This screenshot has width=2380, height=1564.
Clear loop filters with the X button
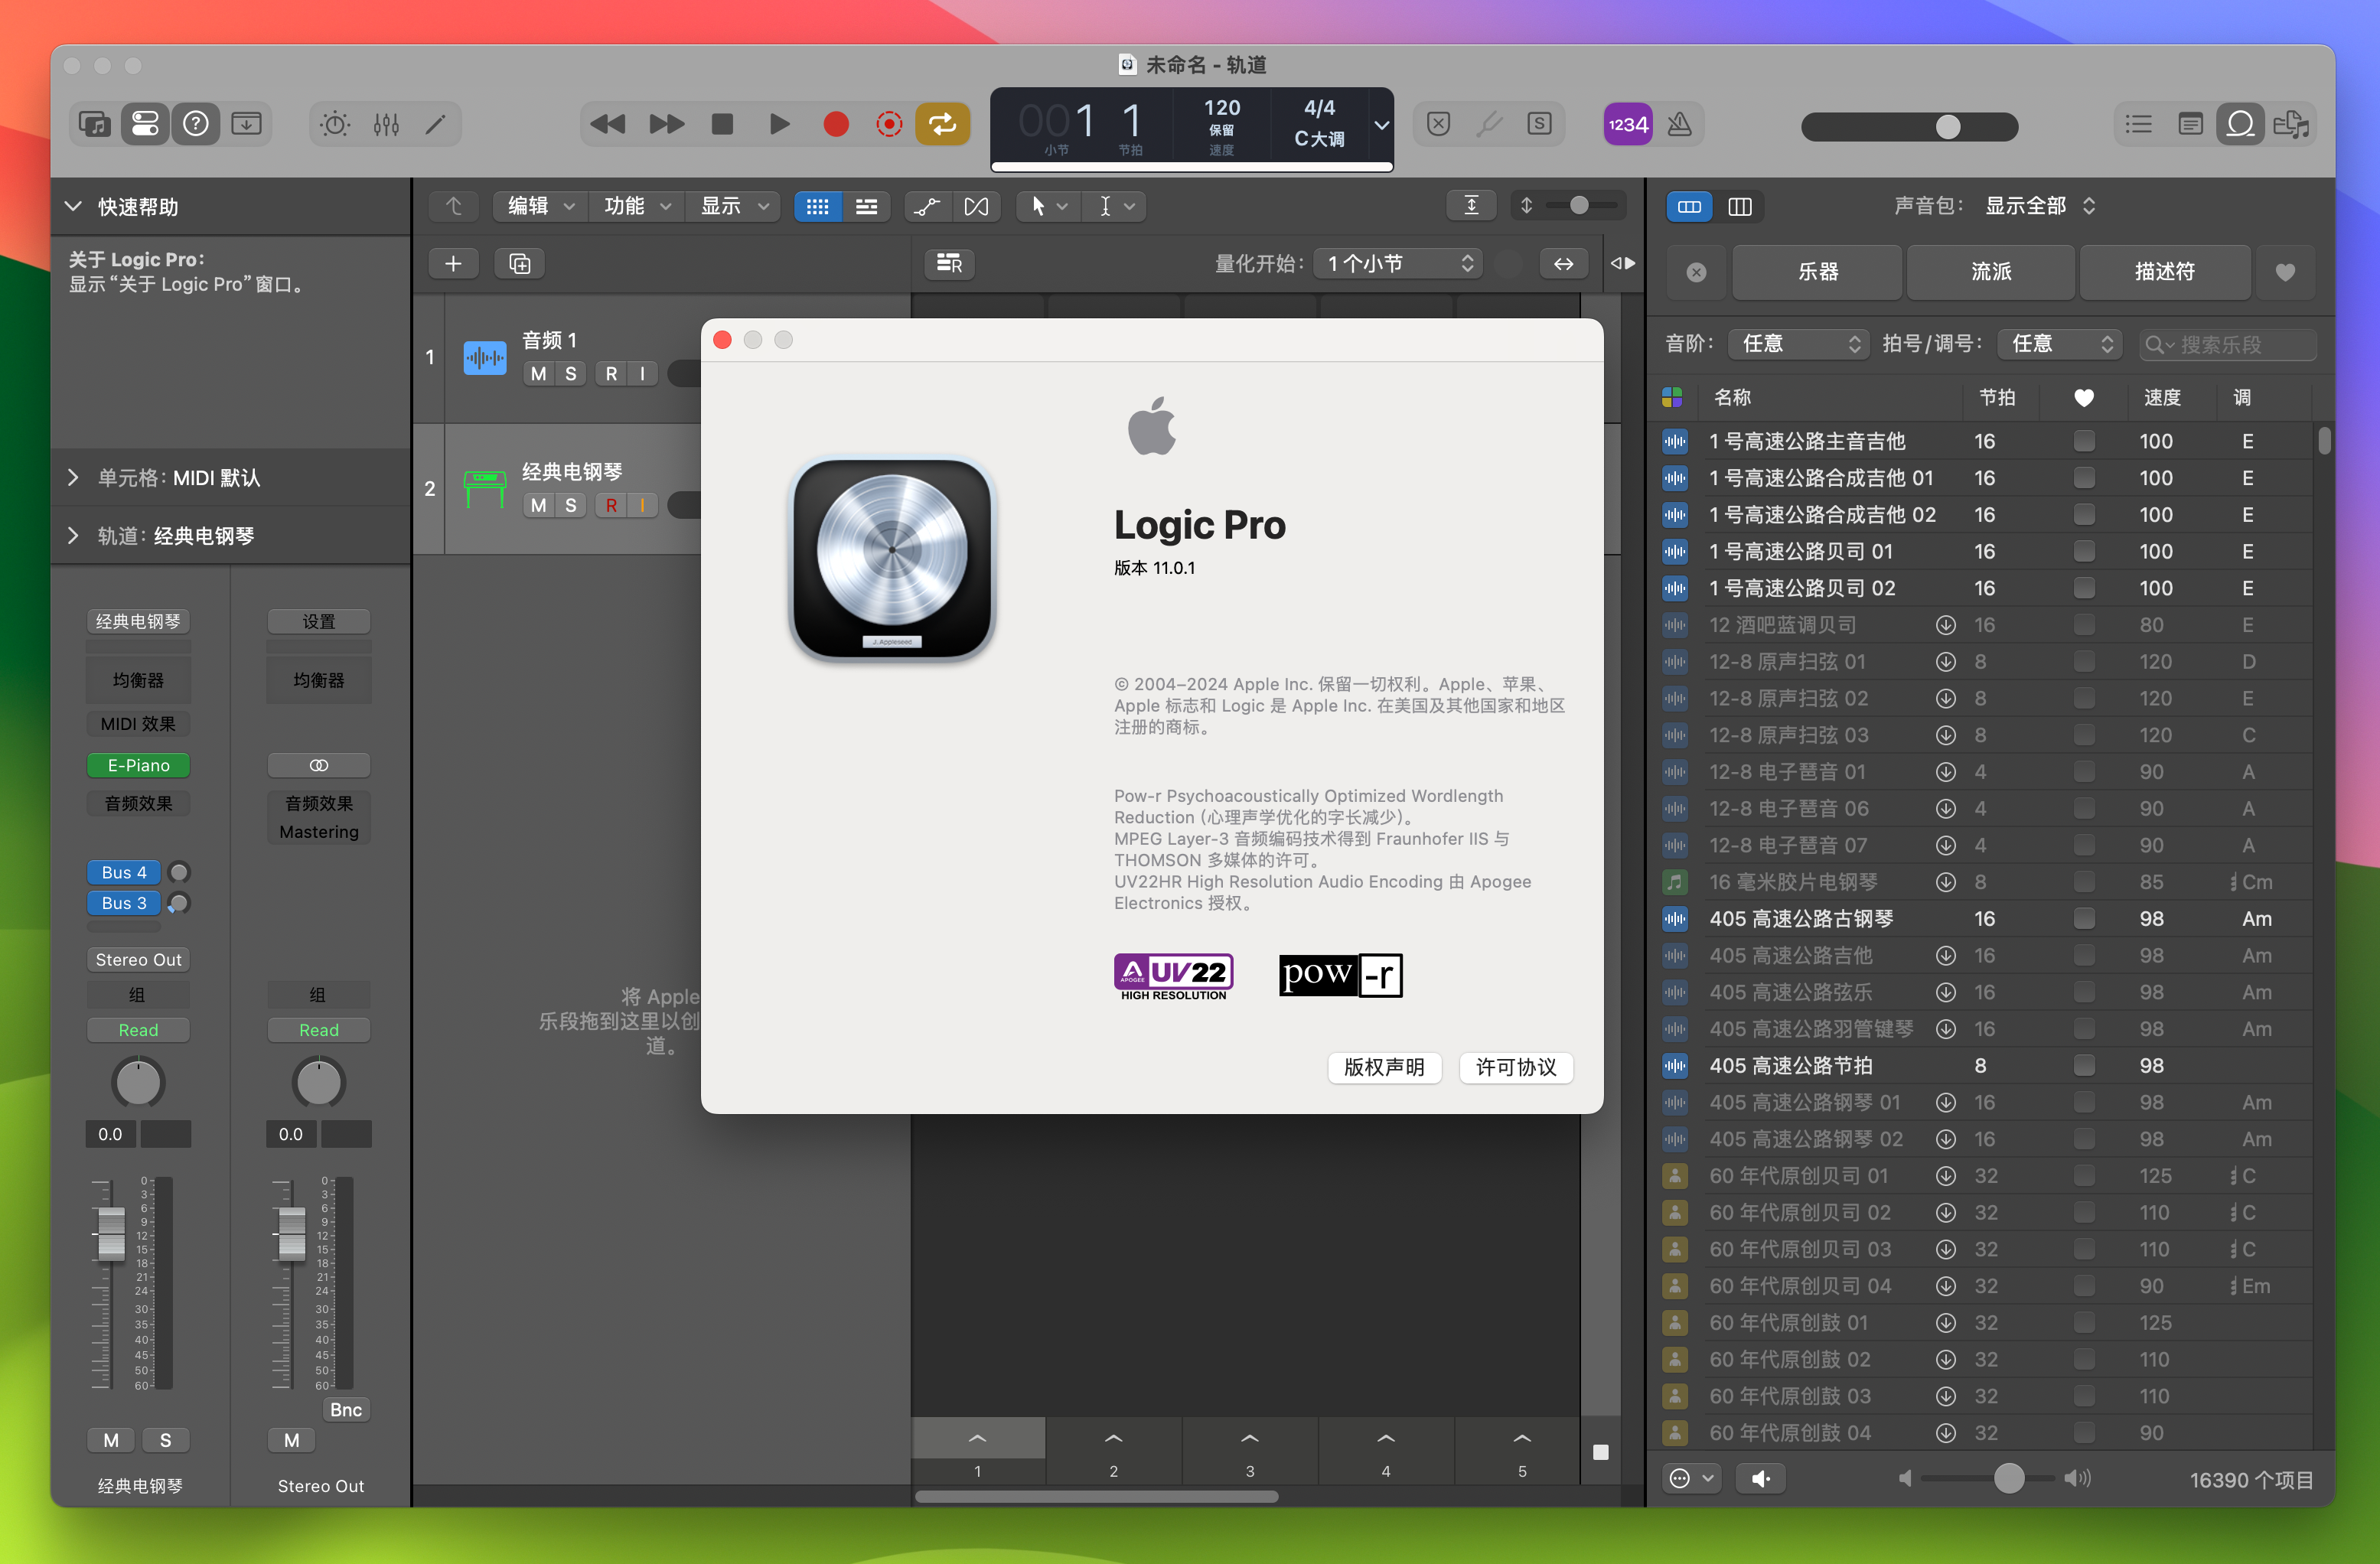pyautogui.click(x=1696, y=272)
